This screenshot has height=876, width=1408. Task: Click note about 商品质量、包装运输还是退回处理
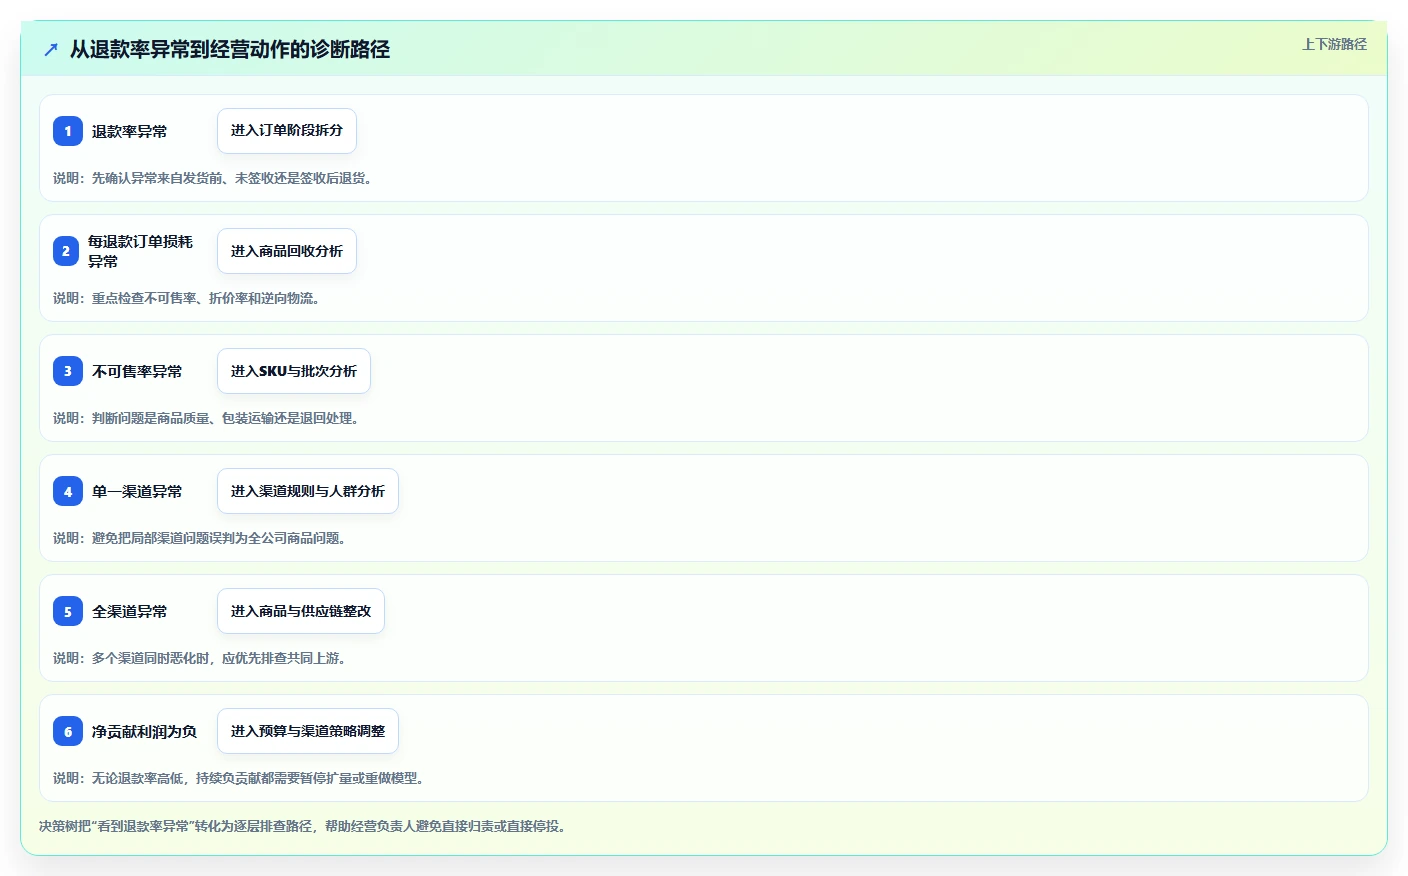tap(206, 418)
